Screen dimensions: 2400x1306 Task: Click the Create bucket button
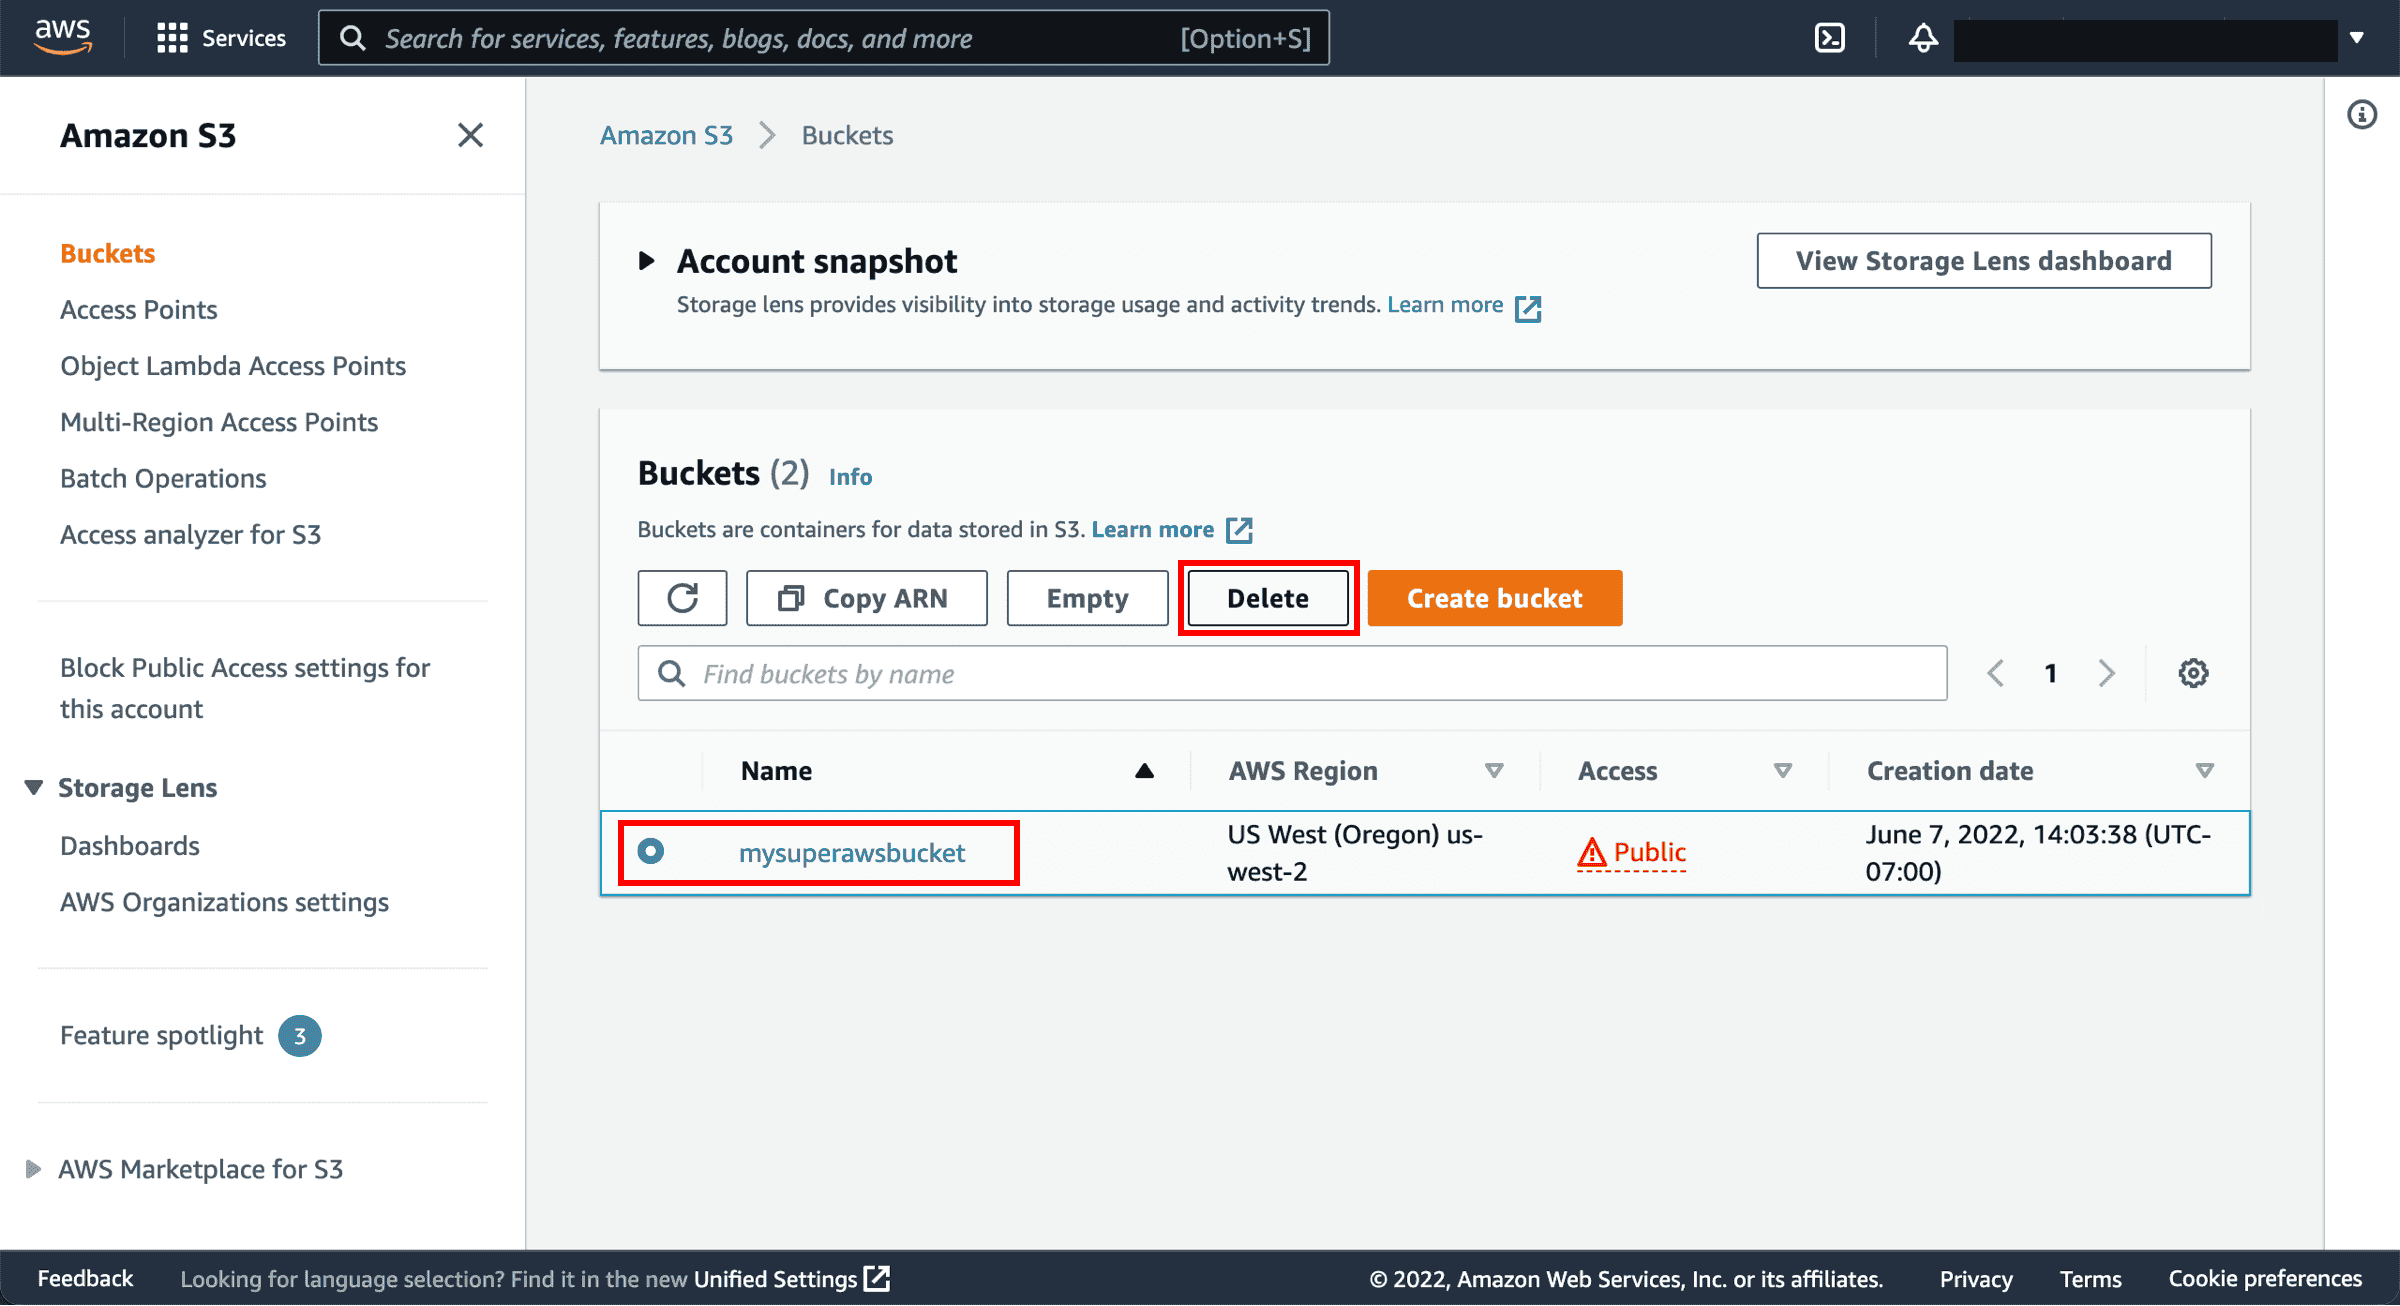point(1495,598)
